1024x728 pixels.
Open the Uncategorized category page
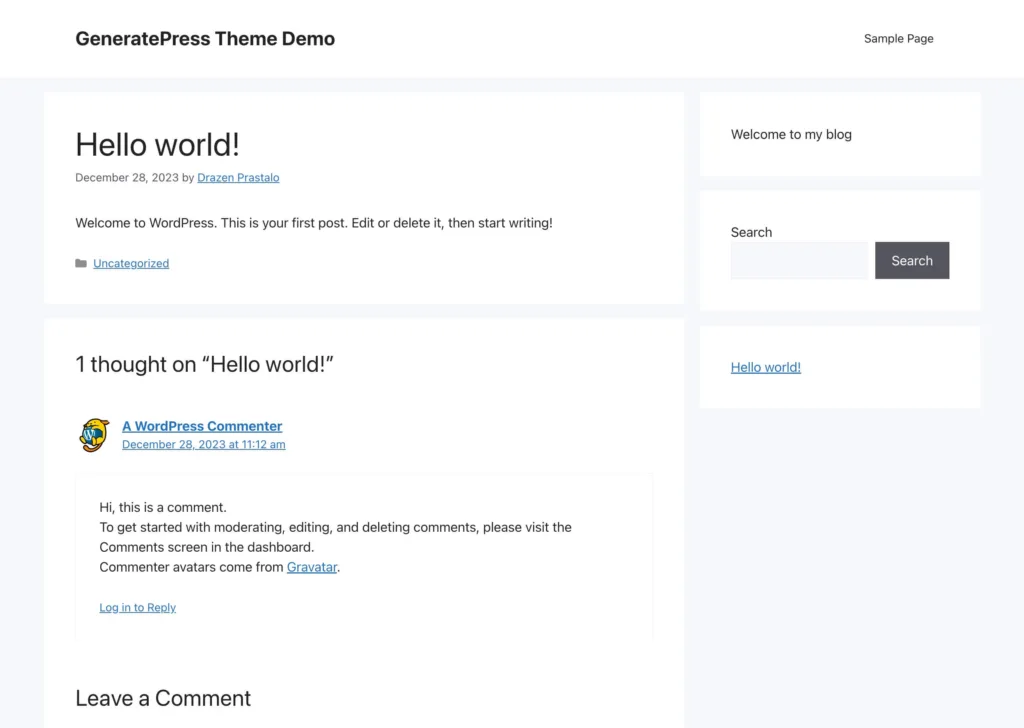pos(130,263)
